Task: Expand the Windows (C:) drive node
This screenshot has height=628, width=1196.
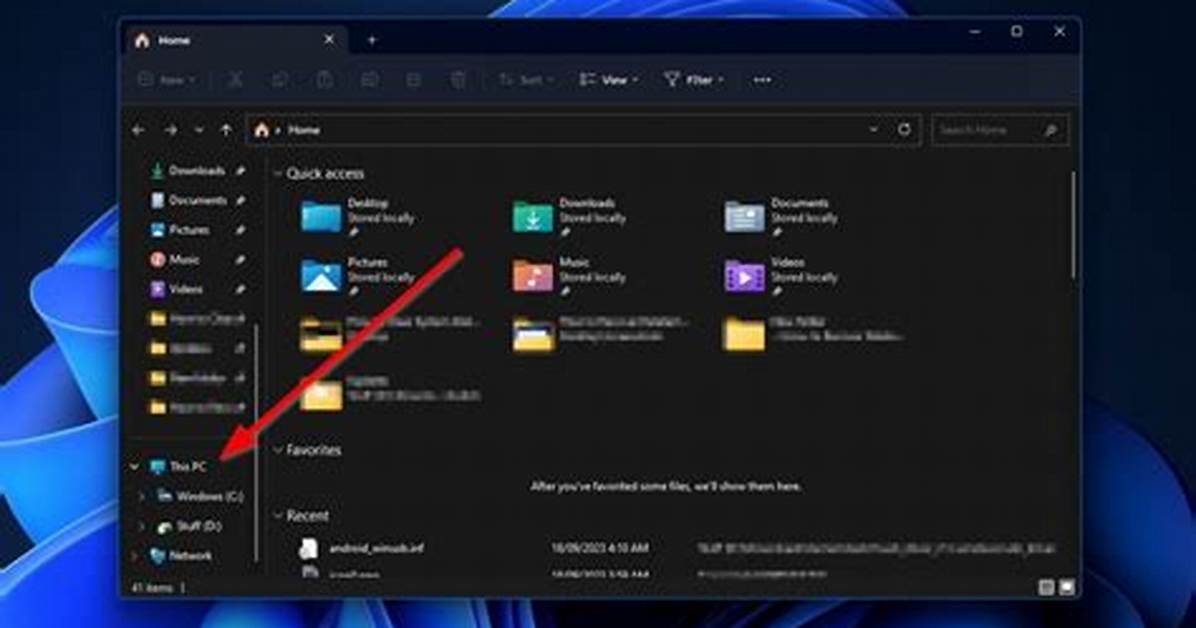Action: pos(142,497)
